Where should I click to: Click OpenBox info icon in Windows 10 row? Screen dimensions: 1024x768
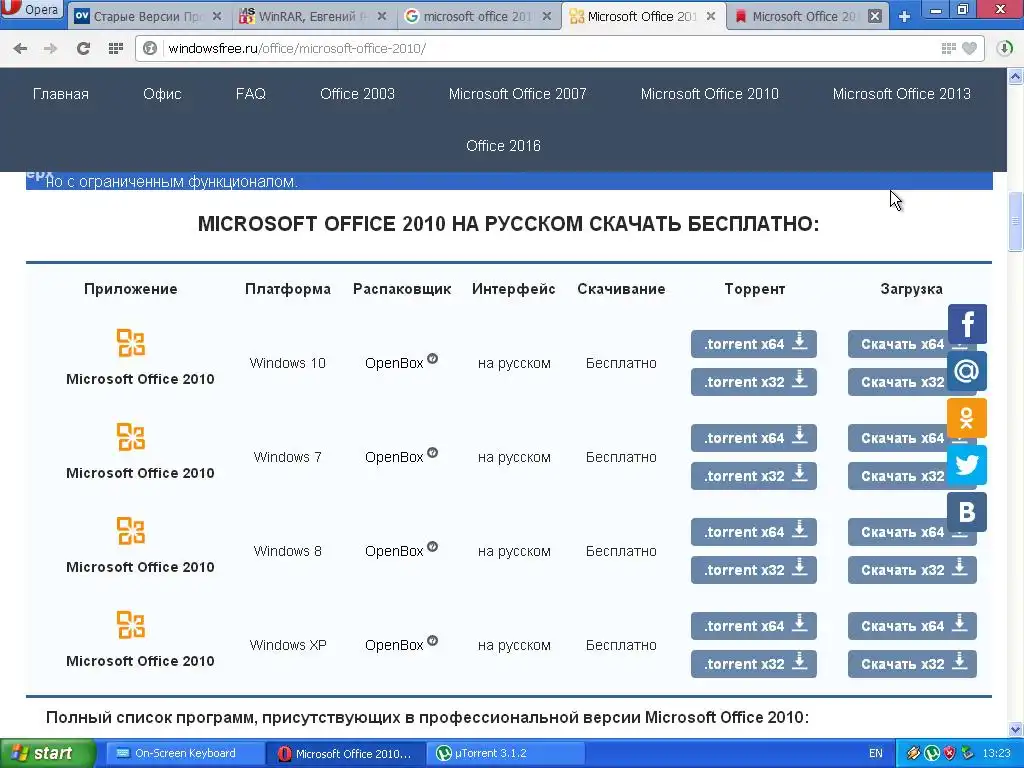pyautogui.click(x=432, y=359)
